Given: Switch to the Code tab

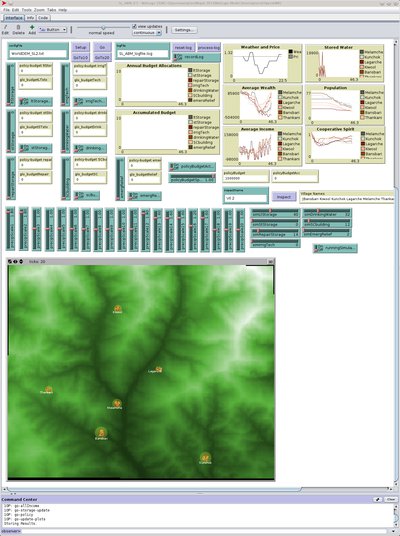Looking at the screenshot, I should (43, 18).
